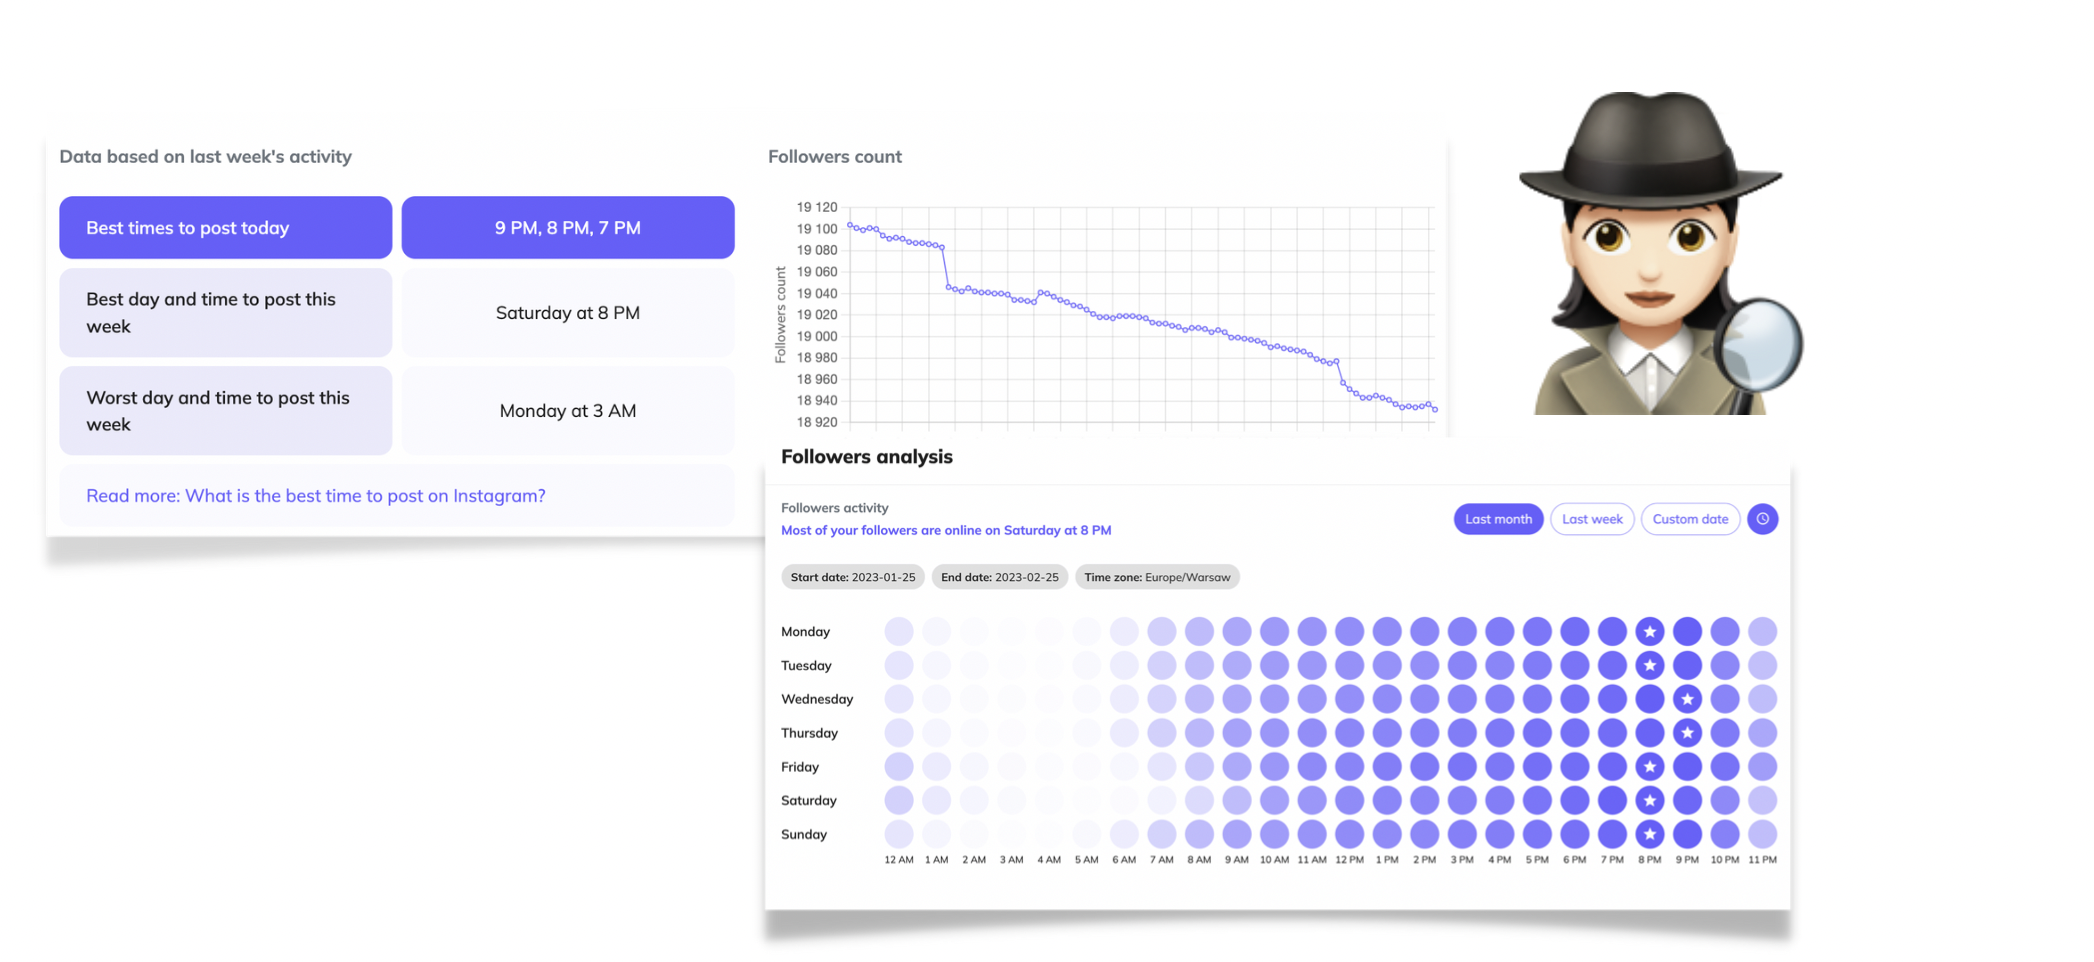Viewport: 2094px width, 962px height.
Task: Click the '9 PM, 8 PM, 7 PM' cell
Action: (x=568, y=228)
